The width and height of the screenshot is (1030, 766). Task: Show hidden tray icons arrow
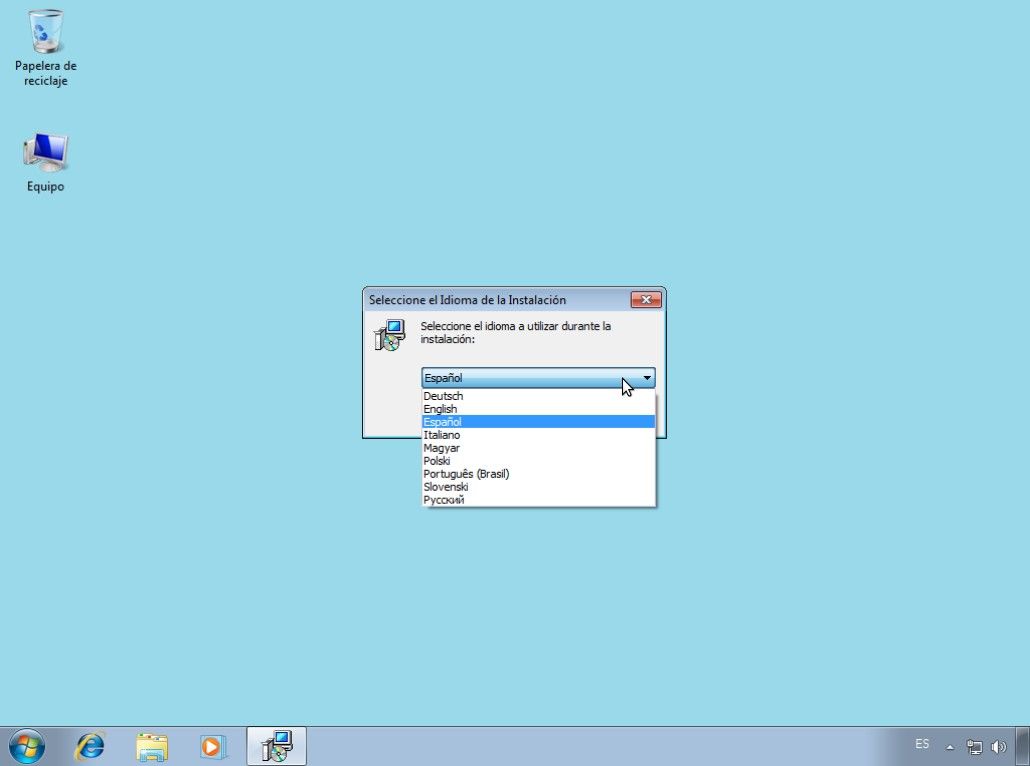click(x=950, y=747)
